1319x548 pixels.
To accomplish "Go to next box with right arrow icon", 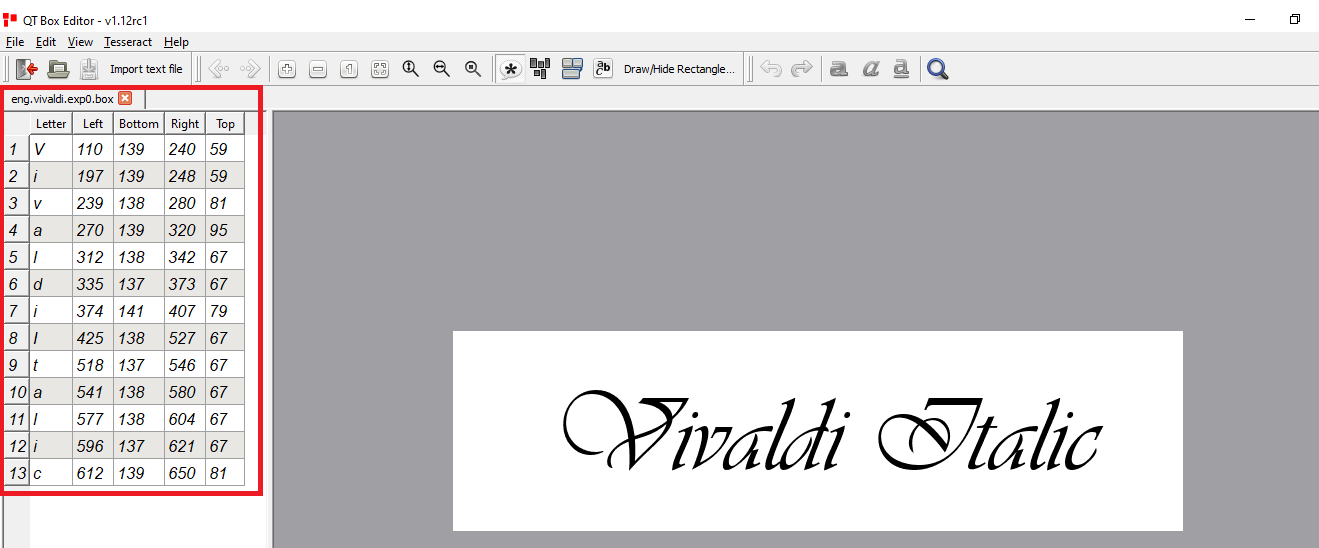I will 250,69.
